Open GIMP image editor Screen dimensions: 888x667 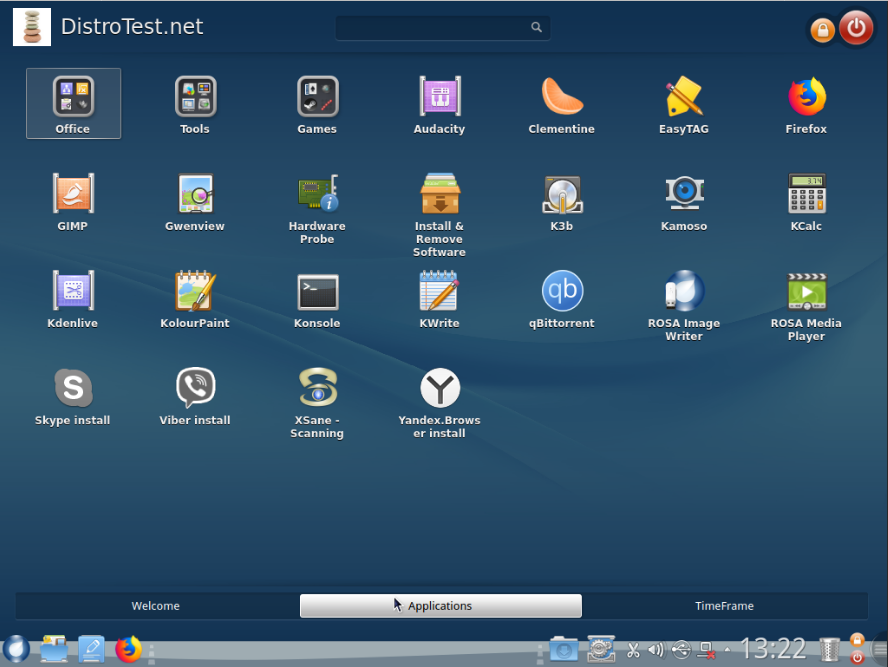(73, 201)
